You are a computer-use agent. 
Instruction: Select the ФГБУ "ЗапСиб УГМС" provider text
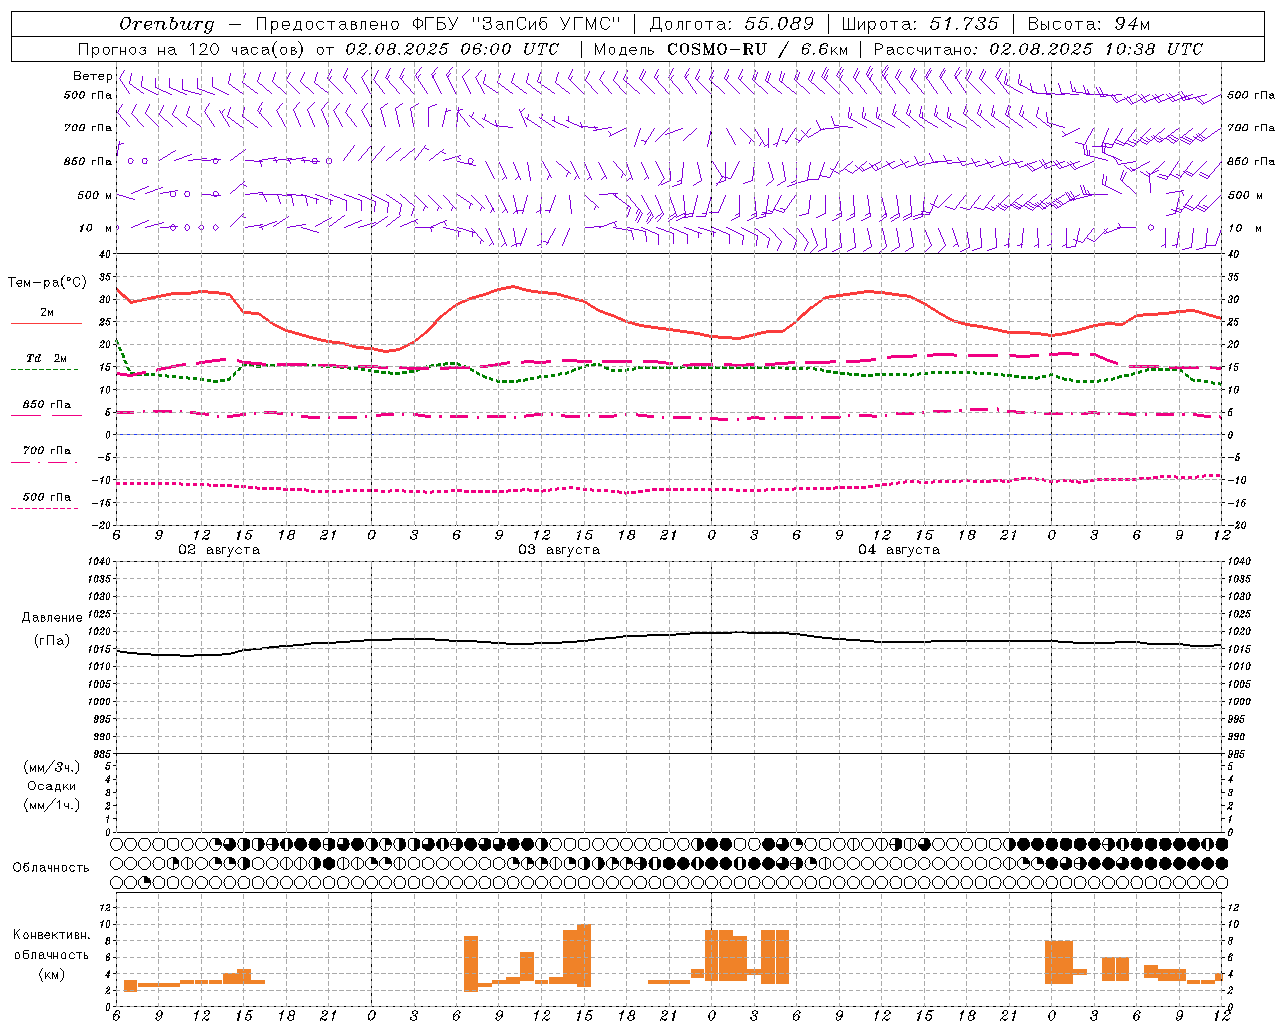pos(517,24)
